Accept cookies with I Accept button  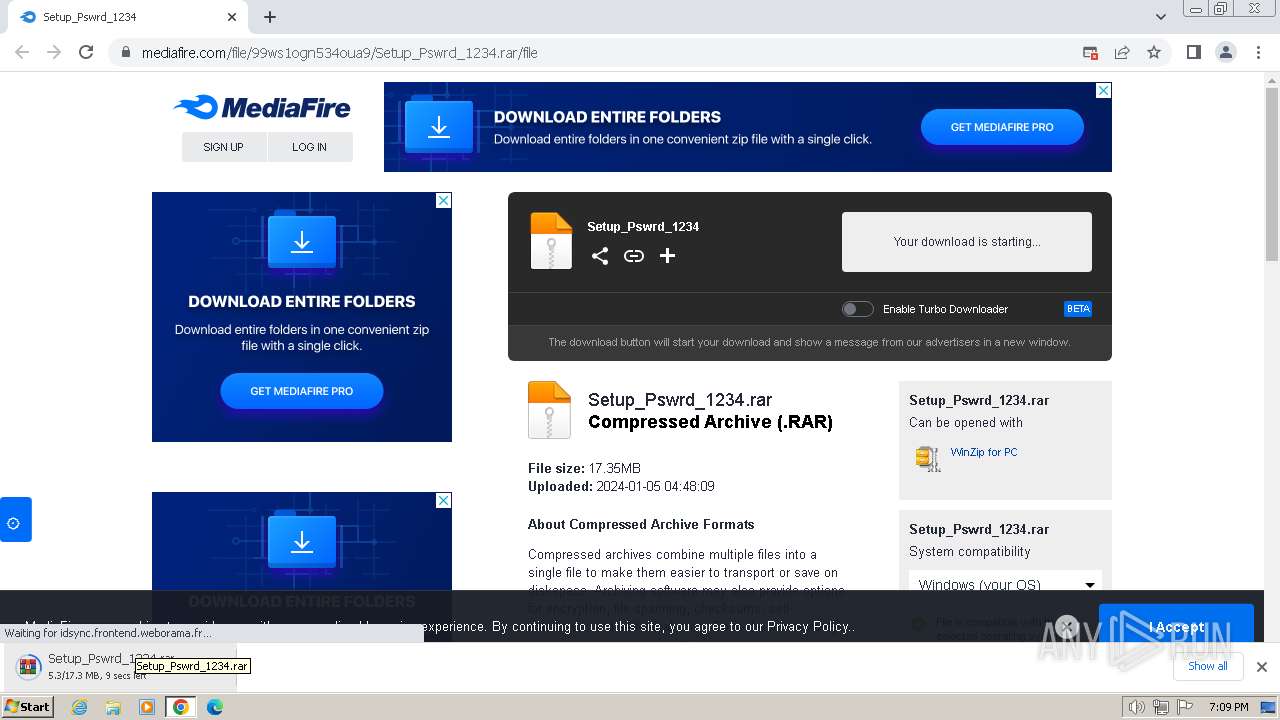(x=1176, y=626)
